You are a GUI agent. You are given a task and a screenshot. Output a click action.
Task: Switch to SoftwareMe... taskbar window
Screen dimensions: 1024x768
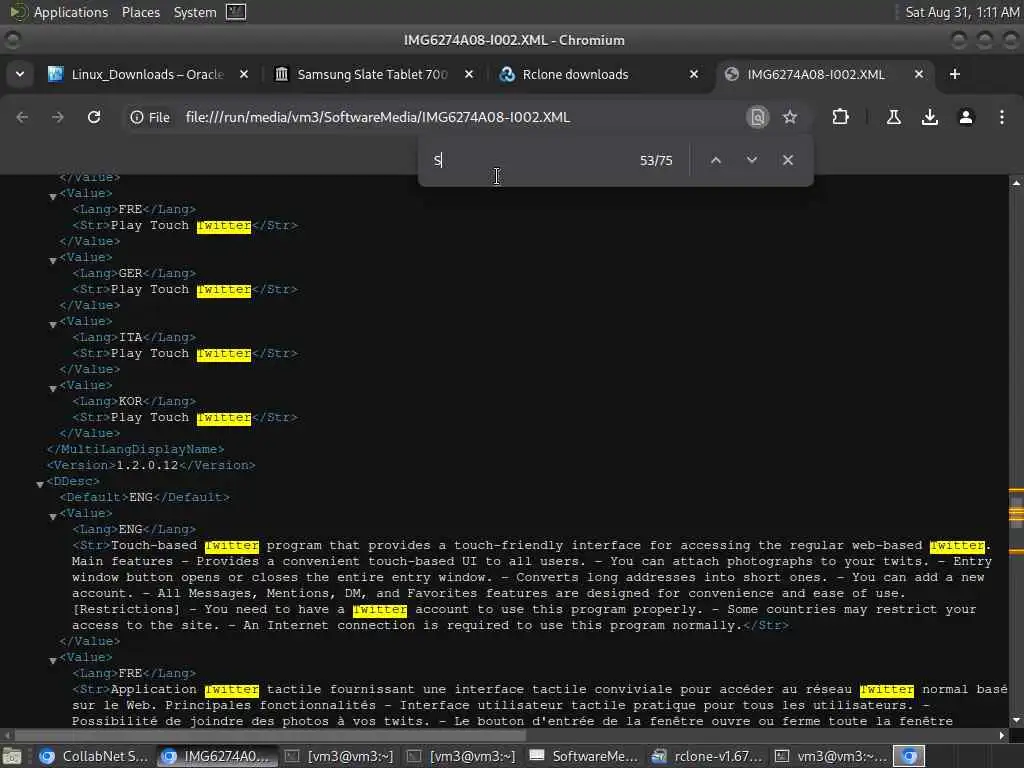click(x=584, y=756)
